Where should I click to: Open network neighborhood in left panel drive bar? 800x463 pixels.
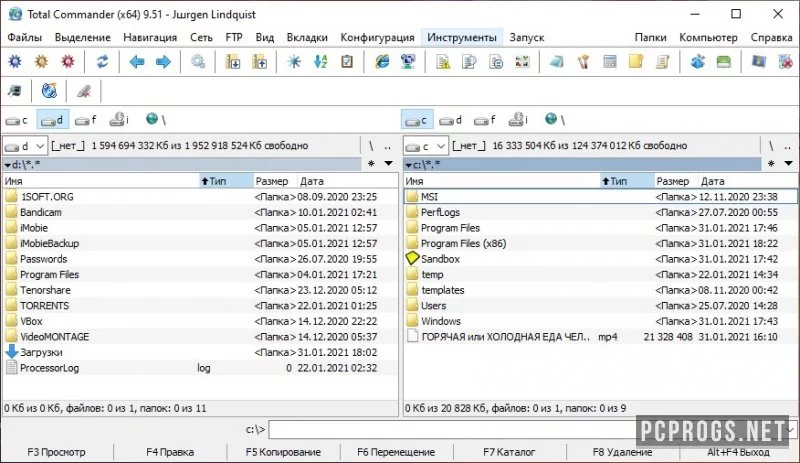[x=156, y=119]
